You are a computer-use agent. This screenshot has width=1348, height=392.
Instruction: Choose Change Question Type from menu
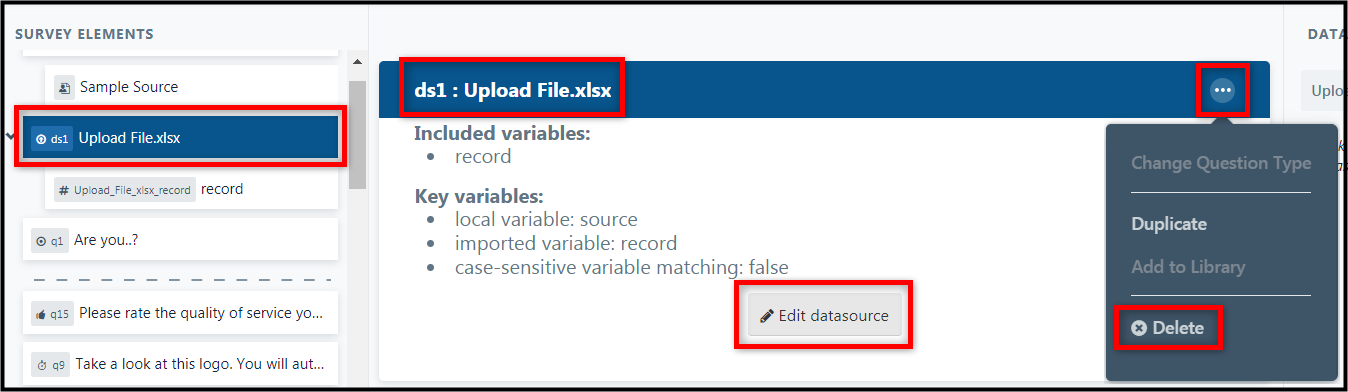1221,163
